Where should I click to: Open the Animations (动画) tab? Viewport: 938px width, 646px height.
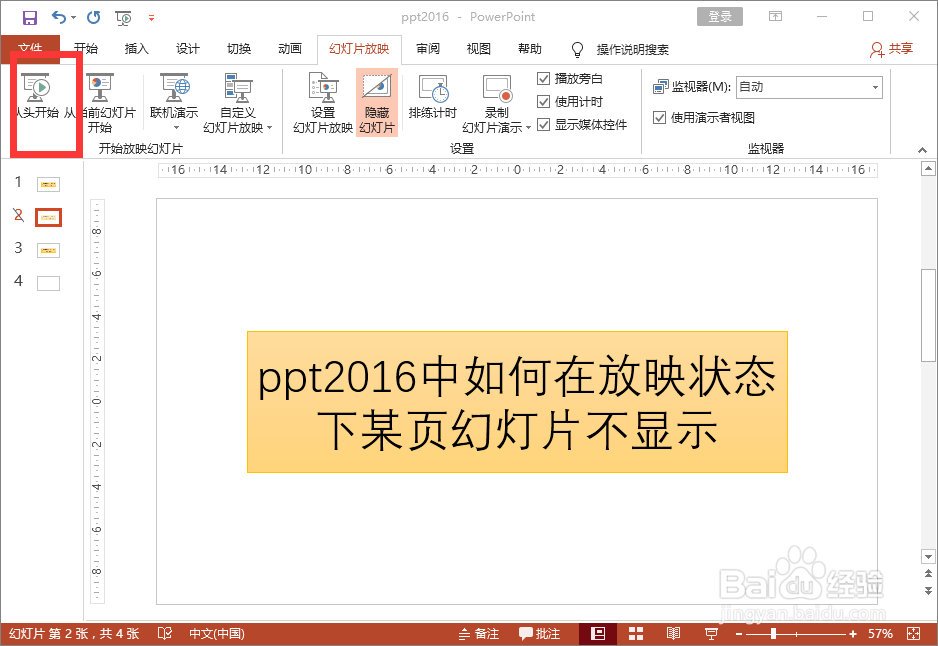click(290, 49)
